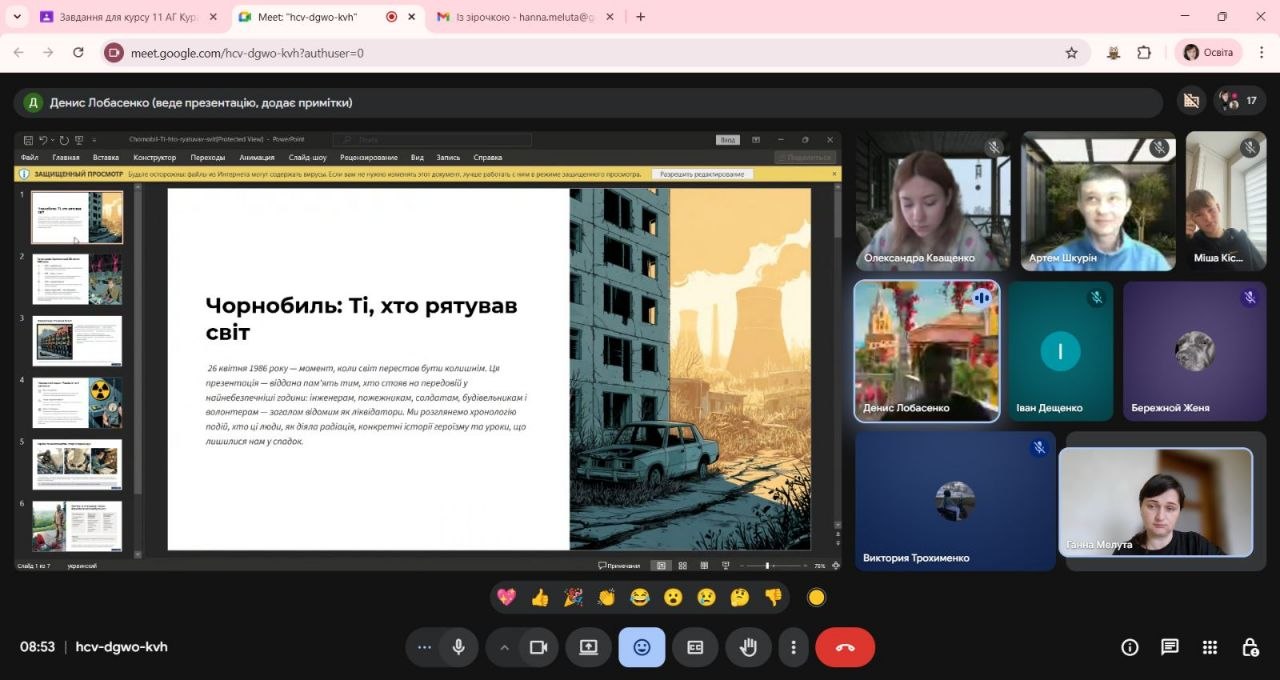Open meeting details info icon
Screen dimensions: 1280x680
pos(1130,647)
